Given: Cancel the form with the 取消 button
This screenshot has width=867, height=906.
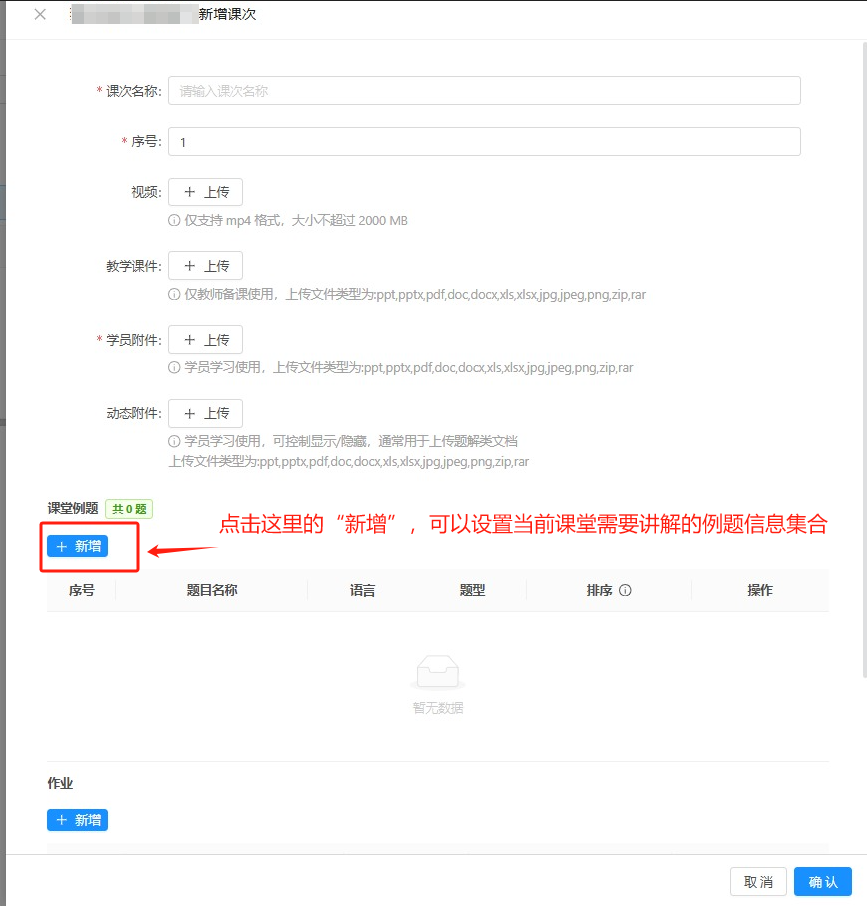Looking at the screenshot, I should 758,882.
